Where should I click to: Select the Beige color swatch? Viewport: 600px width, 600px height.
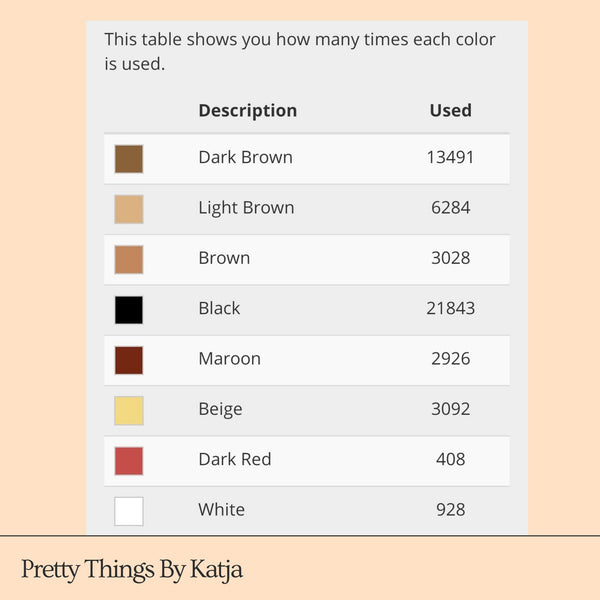(x=129, y=410)
